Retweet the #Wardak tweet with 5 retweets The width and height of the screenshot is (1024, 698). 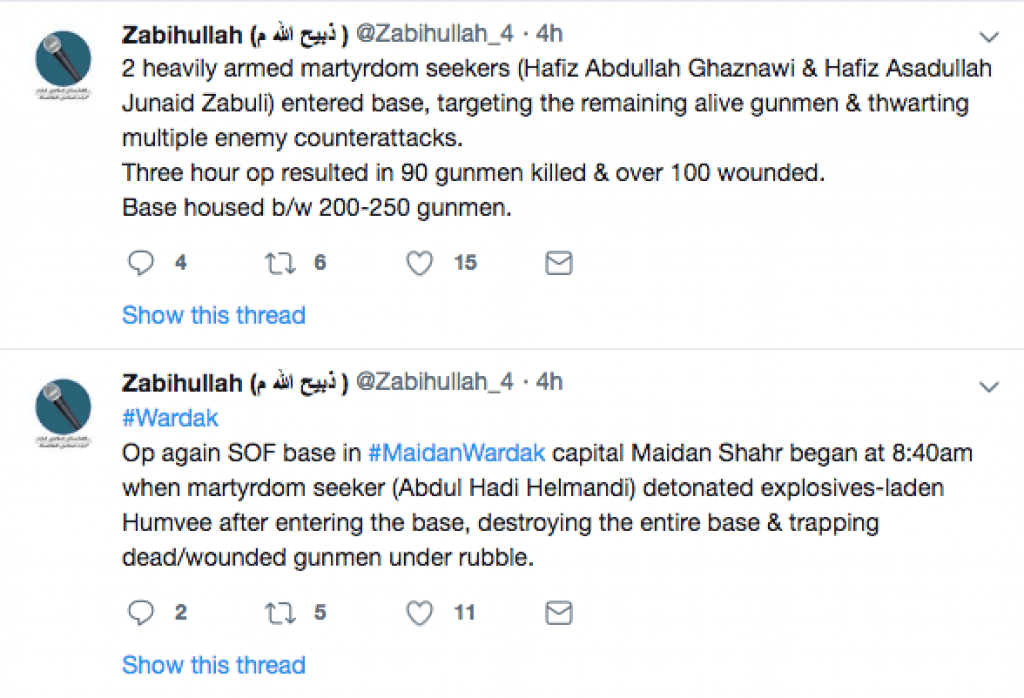pos(280,613)
